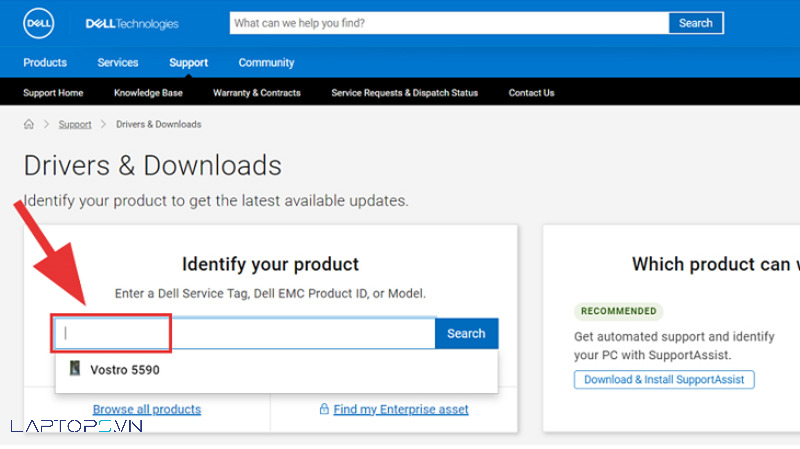Click the home icon in breadcrumb
Image resolution: width=800 pixels, height=449 pixels.
29,125
